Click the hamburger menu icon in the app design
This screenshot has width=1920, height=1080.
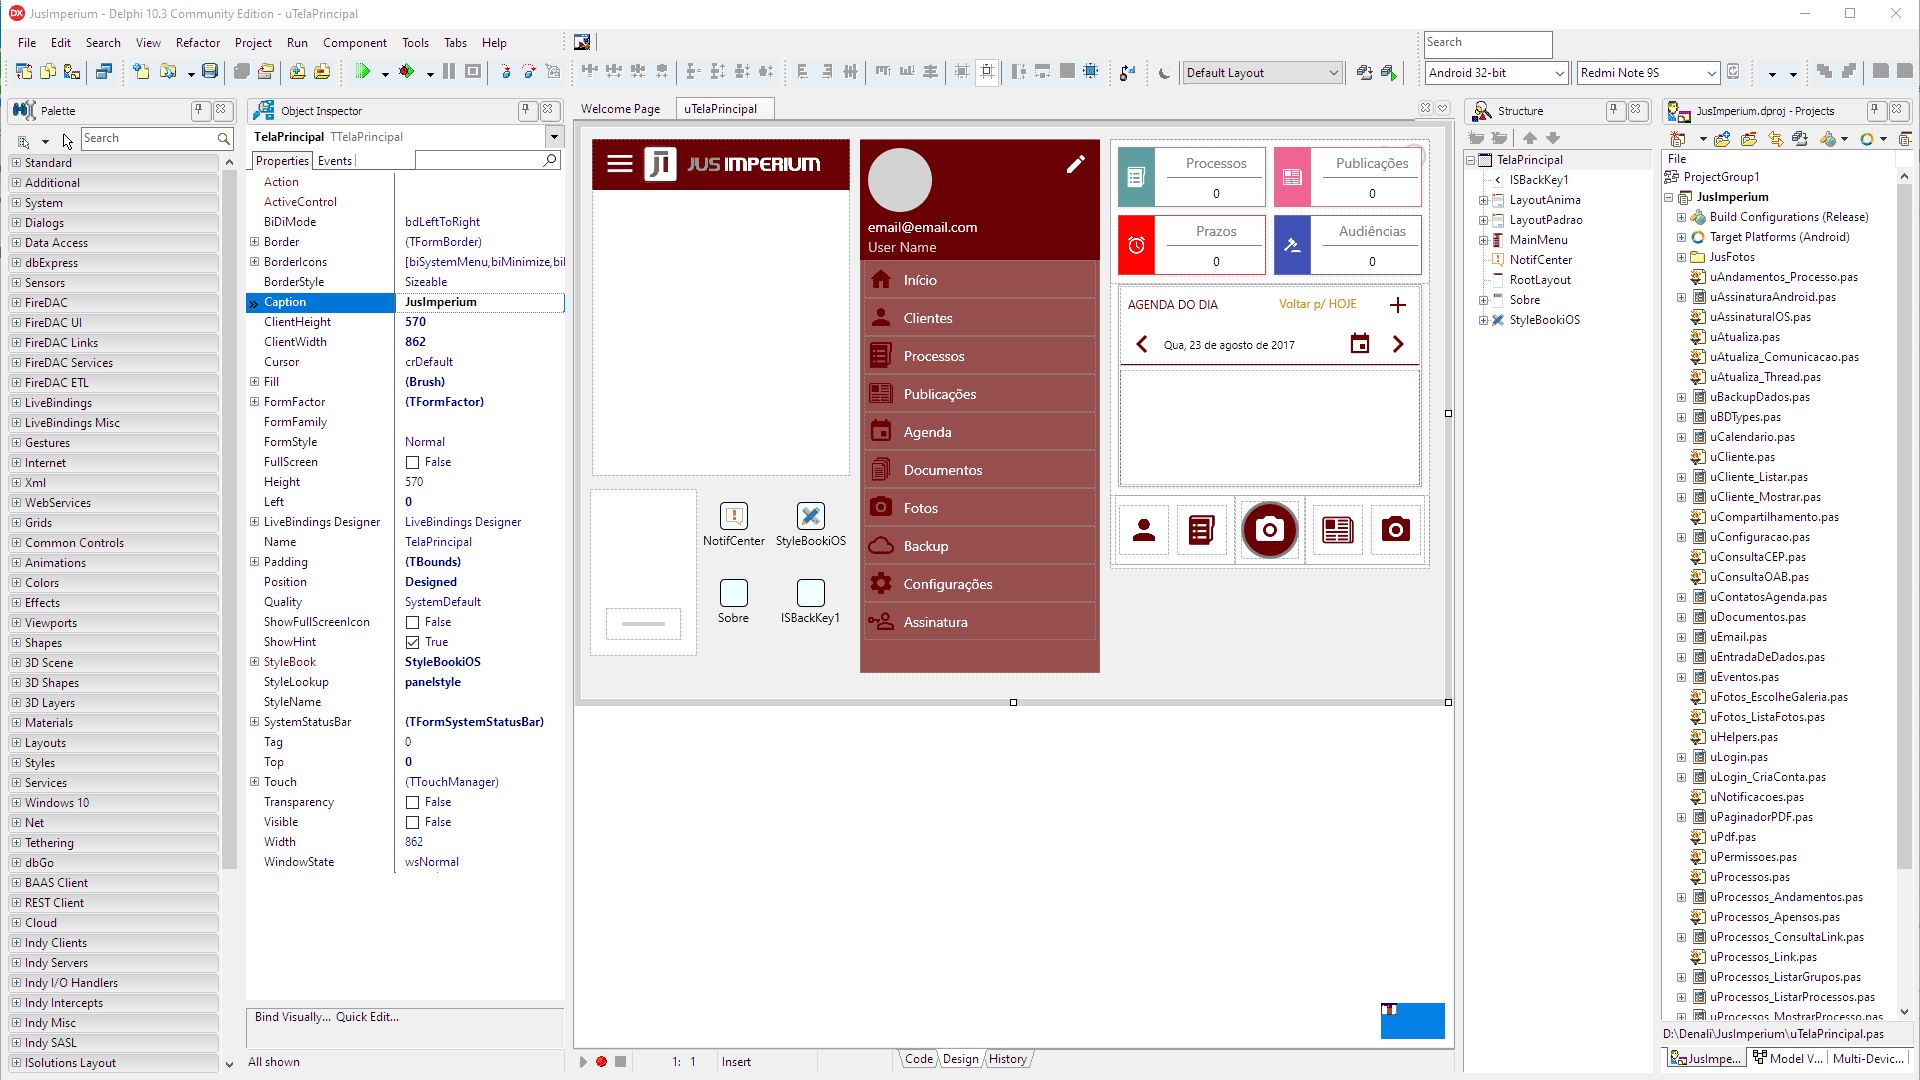[x=620, y=164]
